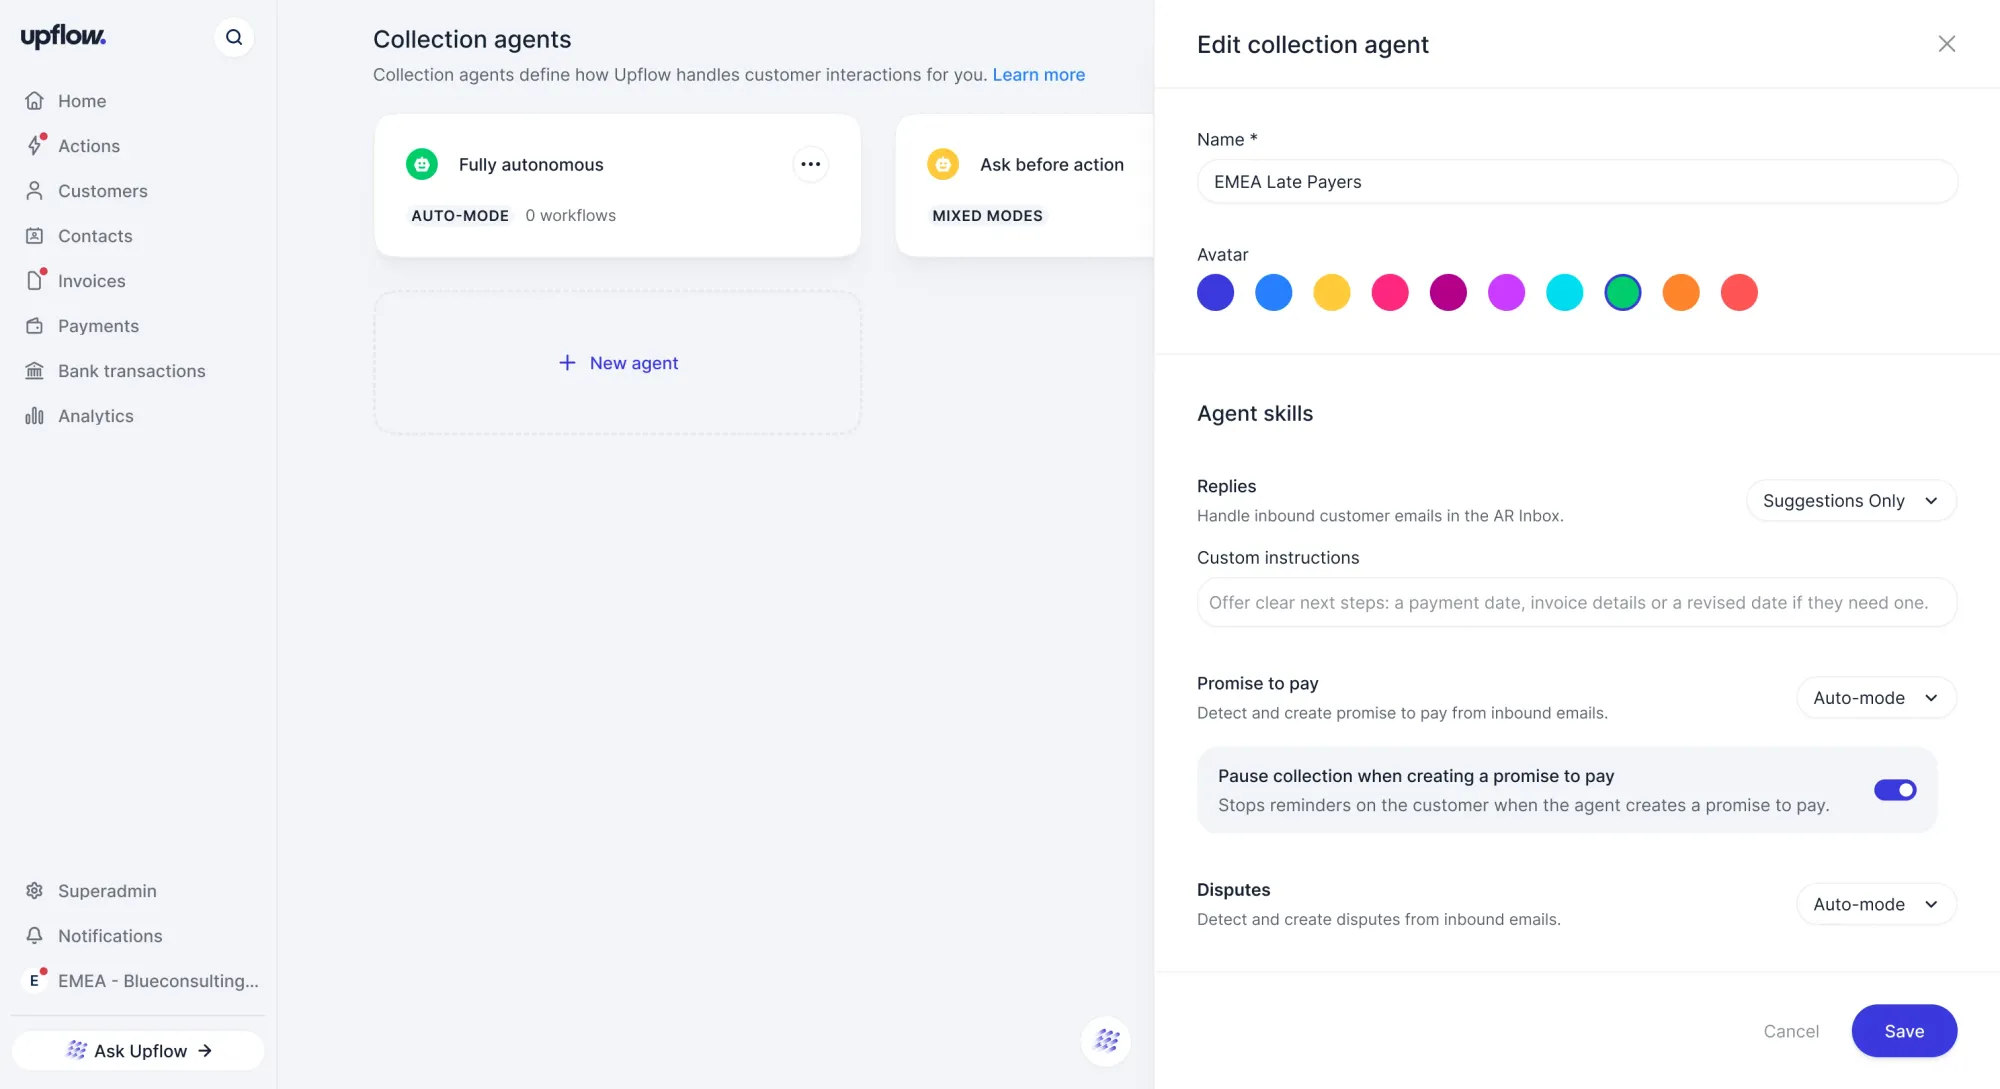This screenshot has width=2000, height=1089.
Task: Click the Notifications bell icon
Action: pos(34,935)
